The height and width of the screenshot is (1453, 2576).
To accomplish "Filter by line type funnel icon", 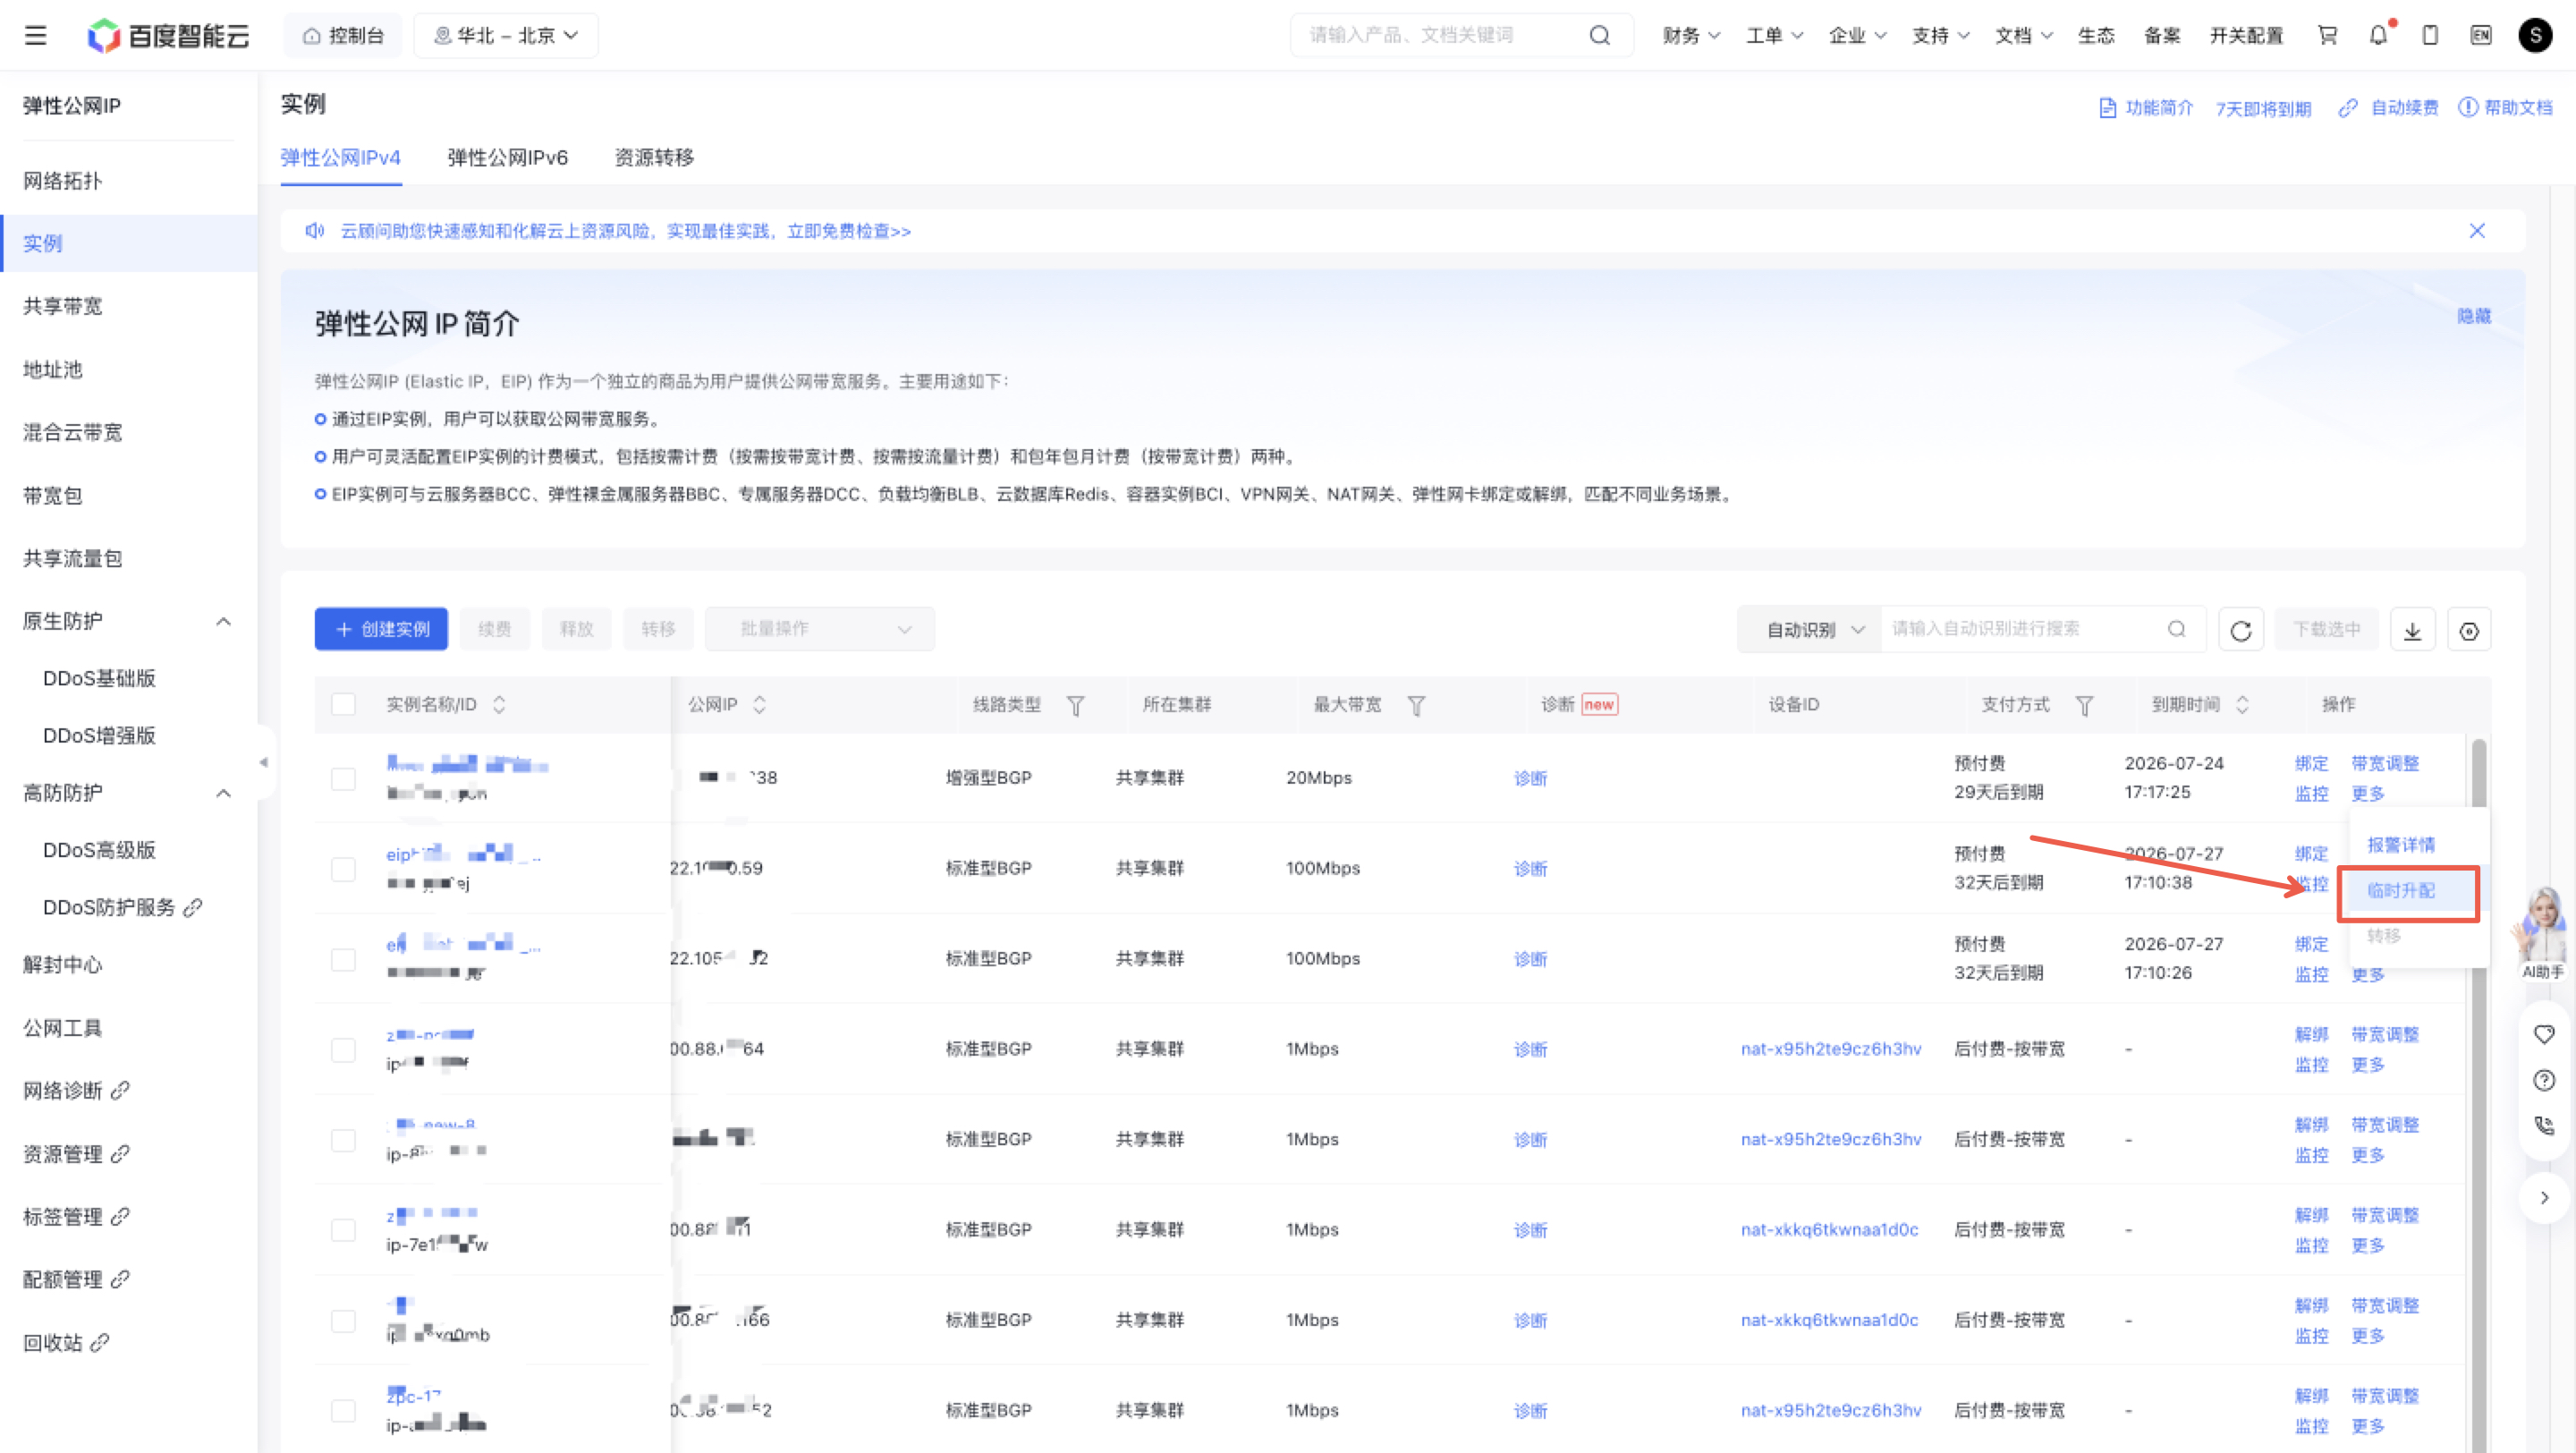I will [x=1076, y=705].
